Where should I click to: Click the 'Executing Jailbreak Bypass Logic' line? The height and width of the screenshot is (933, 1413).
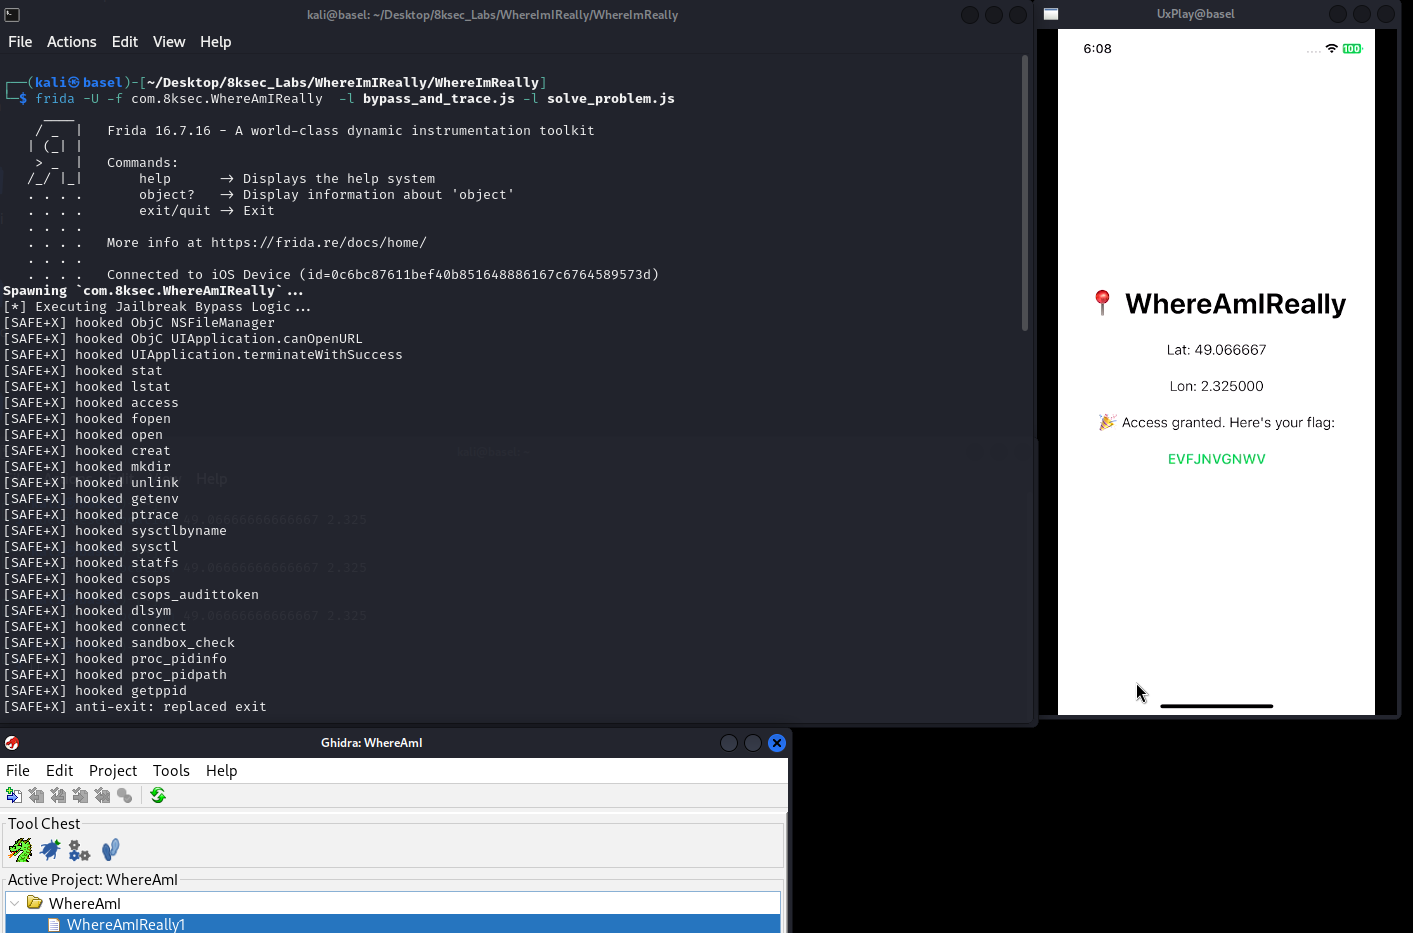(157, 307)
